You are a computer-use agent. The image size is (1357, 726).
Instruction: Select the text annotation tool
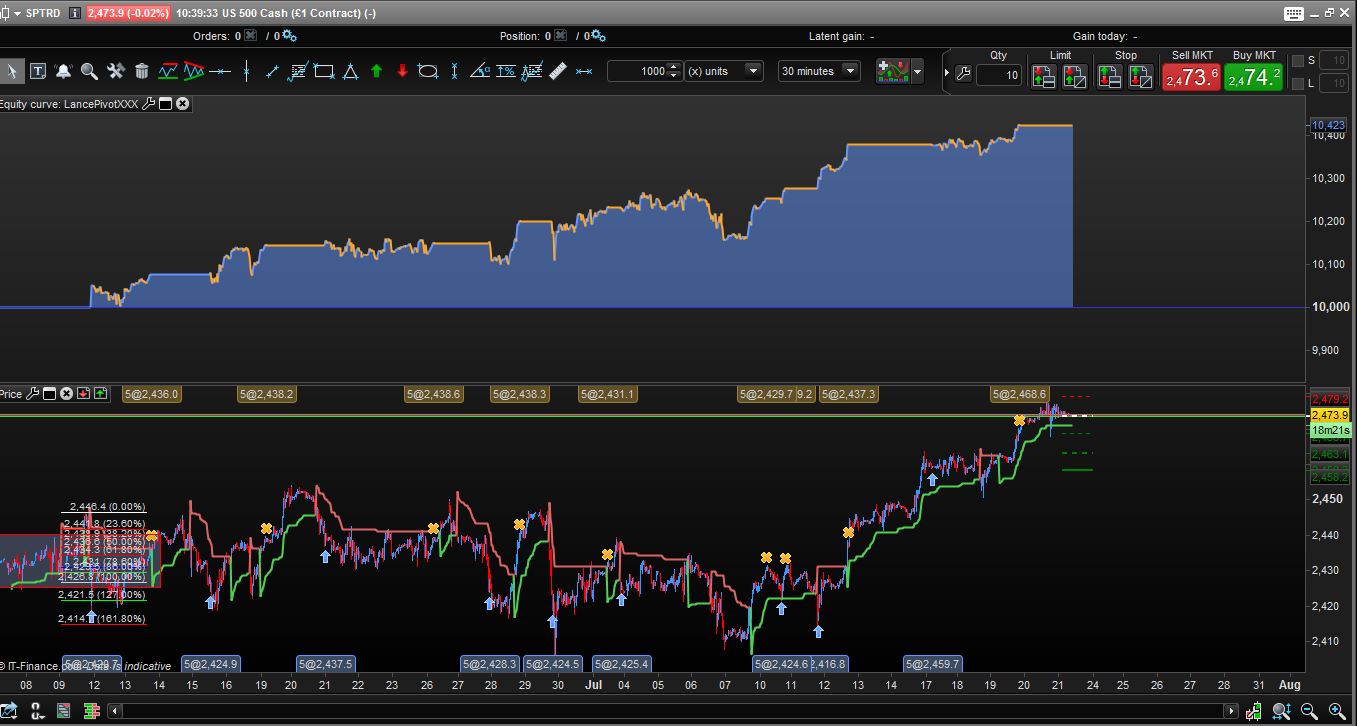[37, 71]
